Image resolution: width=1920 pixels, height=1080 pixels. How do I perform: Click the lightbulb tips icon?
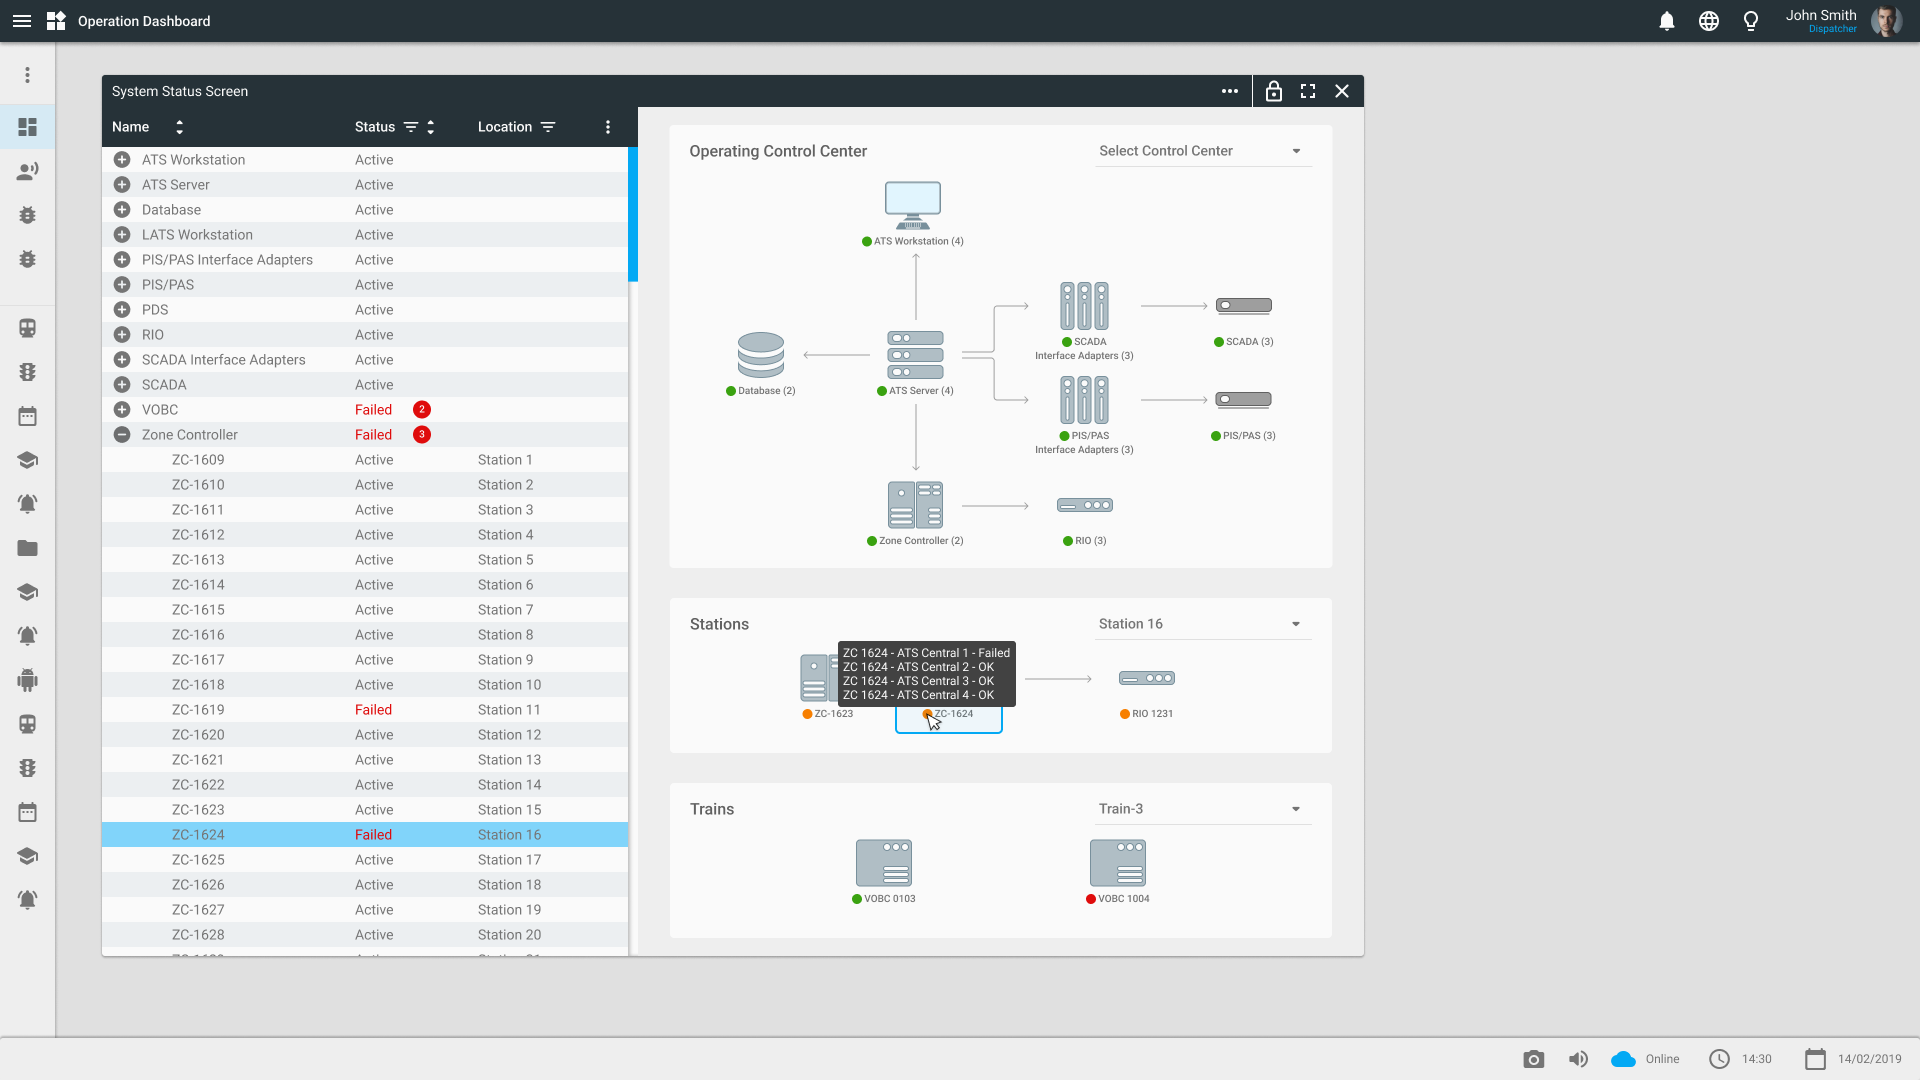tap(1750, 21)
